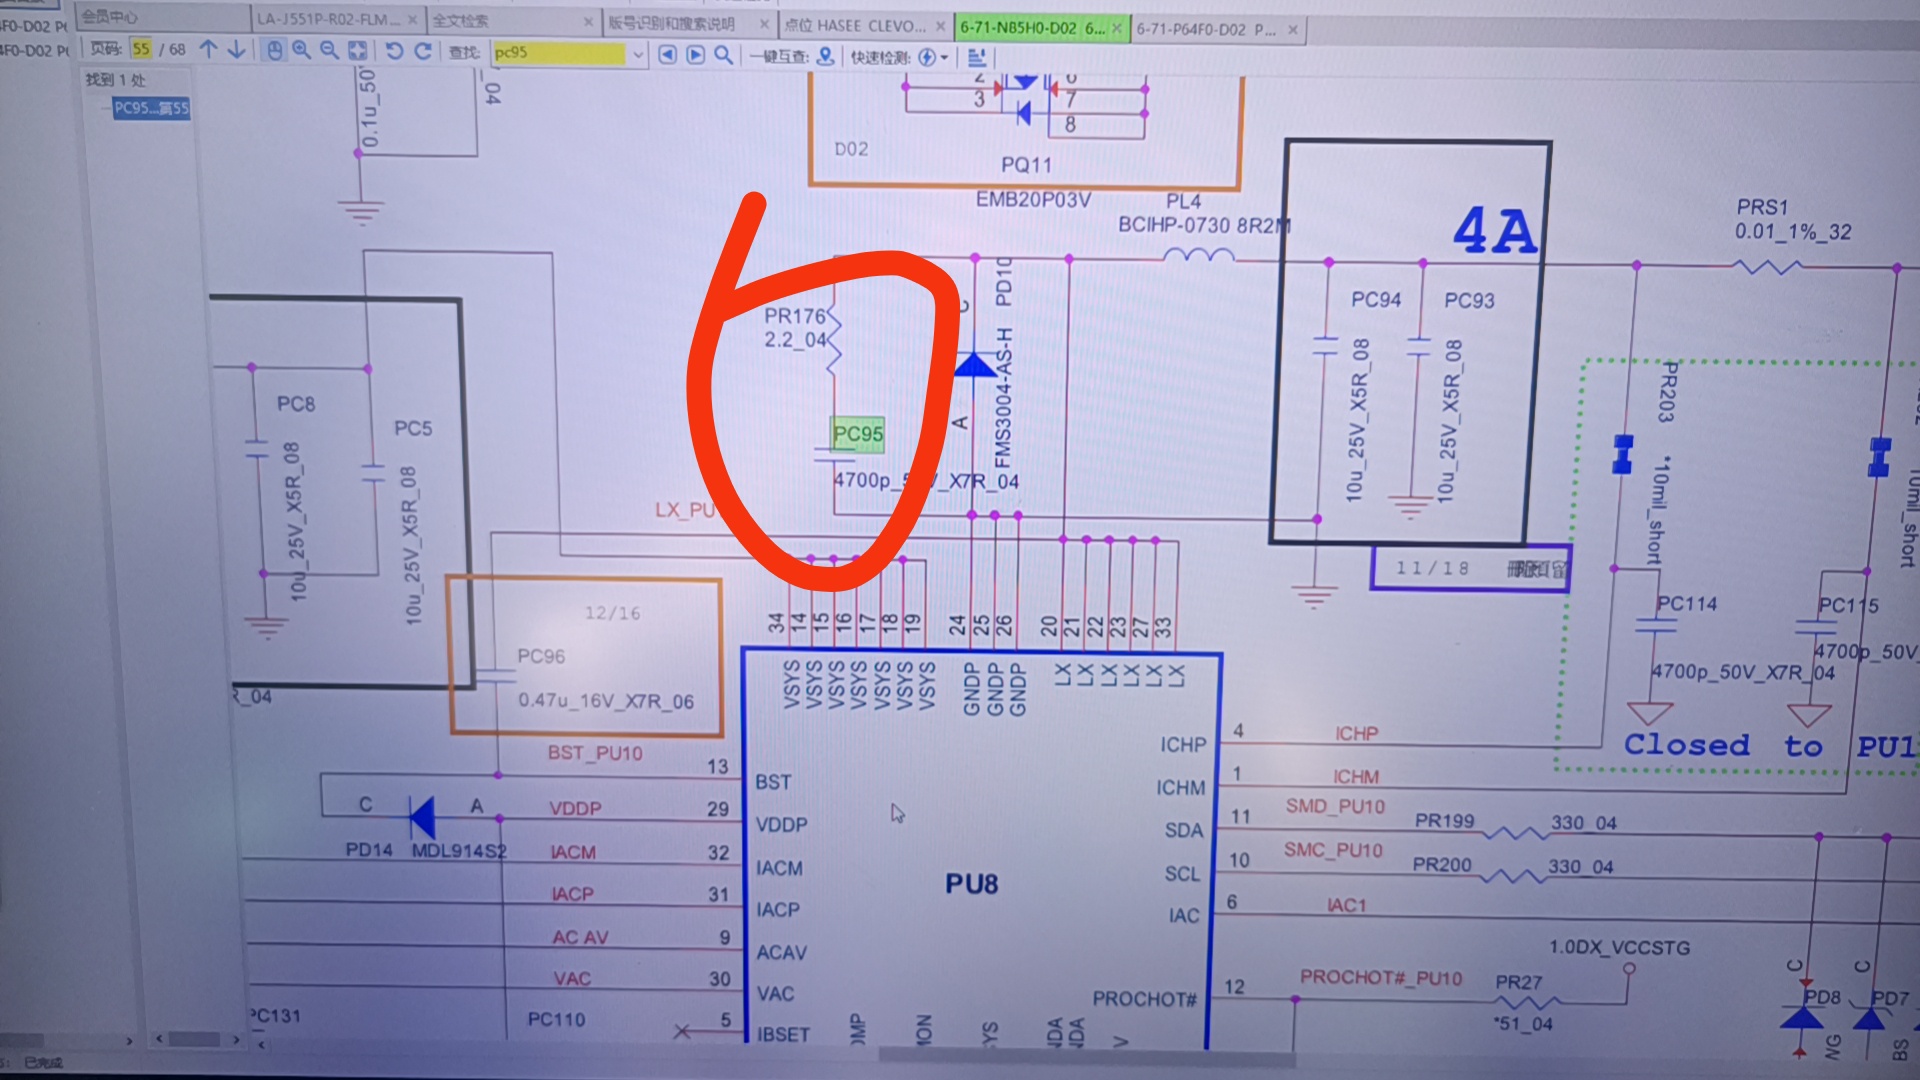Close the 6-71-NB5H0-D02 tab

(1117, 28)
